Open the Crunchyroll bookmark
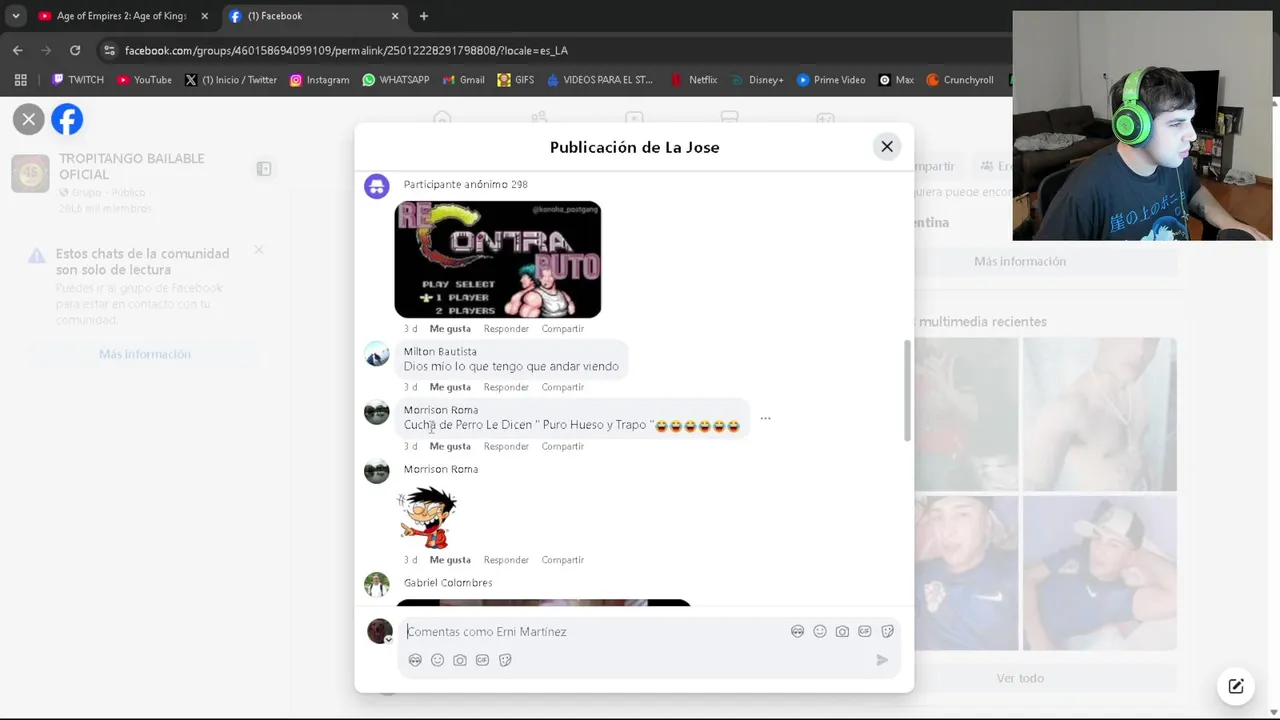The width and height of the screenshot is (1280, 720). 960,80
